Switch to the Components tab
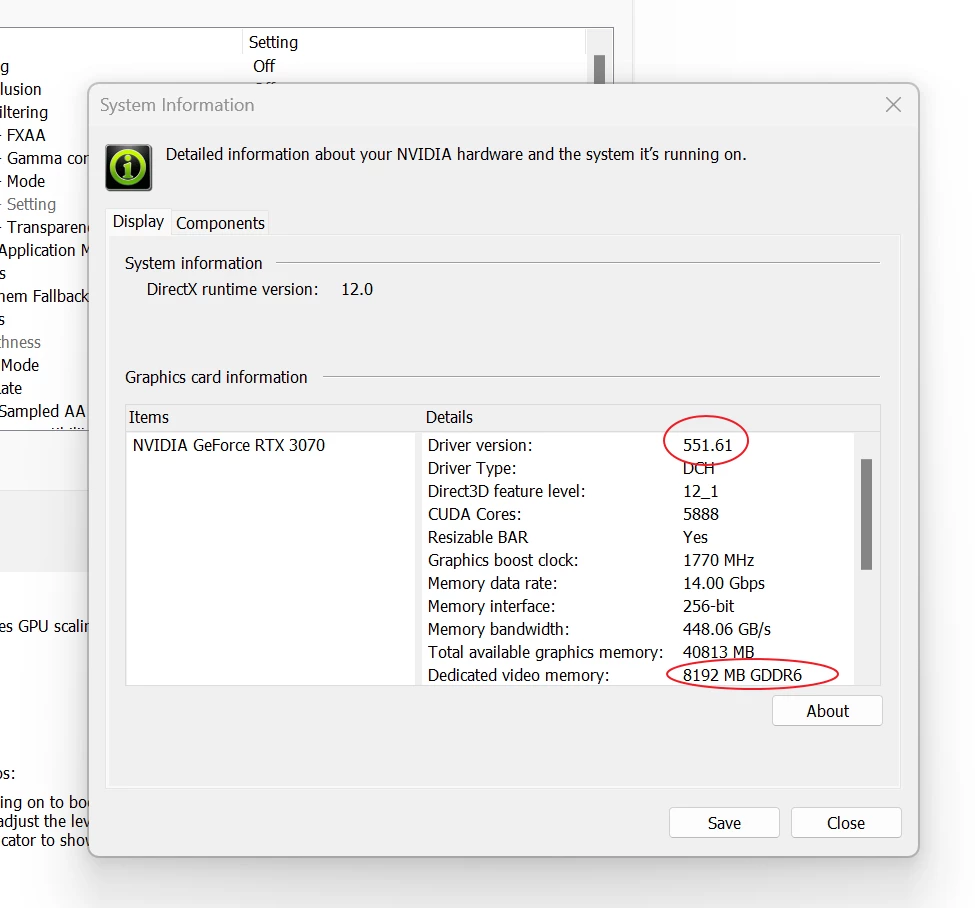 coord(220,223)
